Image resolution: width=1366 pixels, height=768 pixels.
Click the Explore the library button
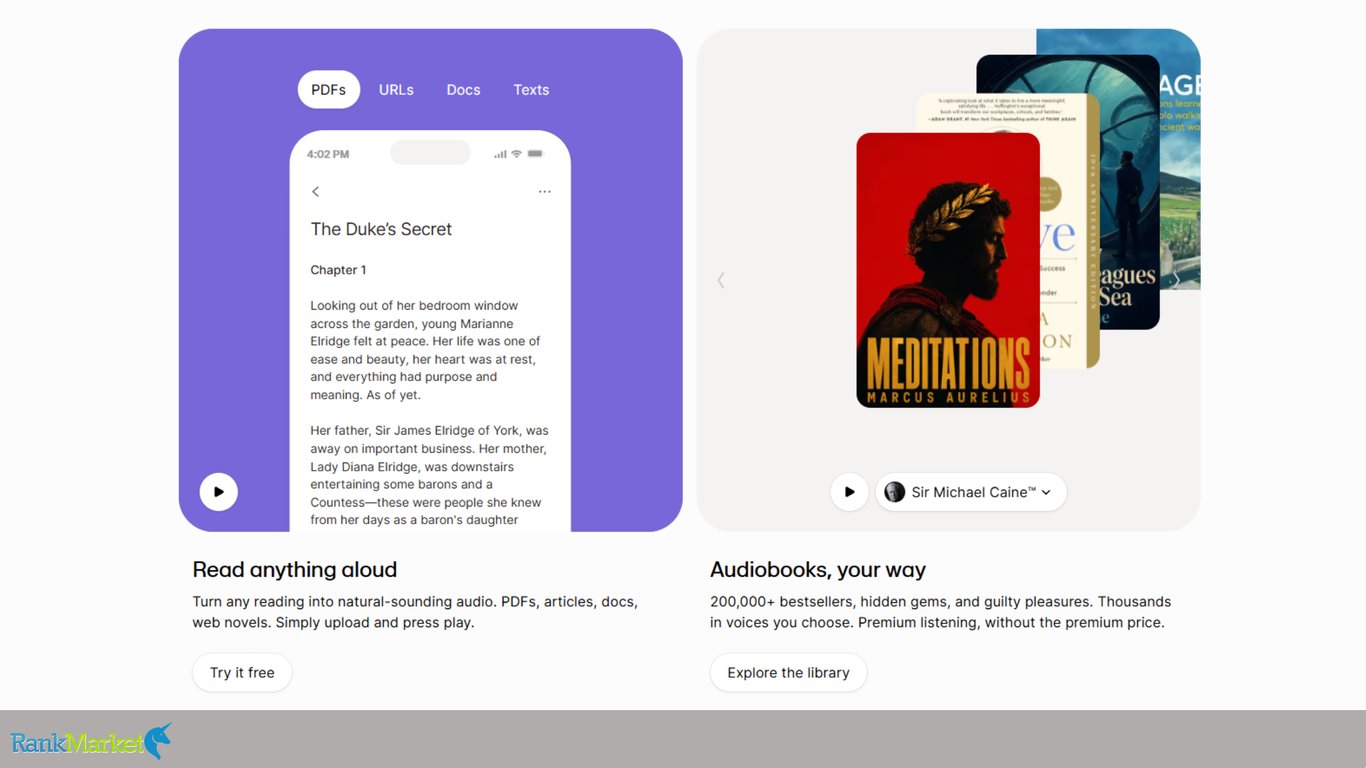[x=789, y=673]
